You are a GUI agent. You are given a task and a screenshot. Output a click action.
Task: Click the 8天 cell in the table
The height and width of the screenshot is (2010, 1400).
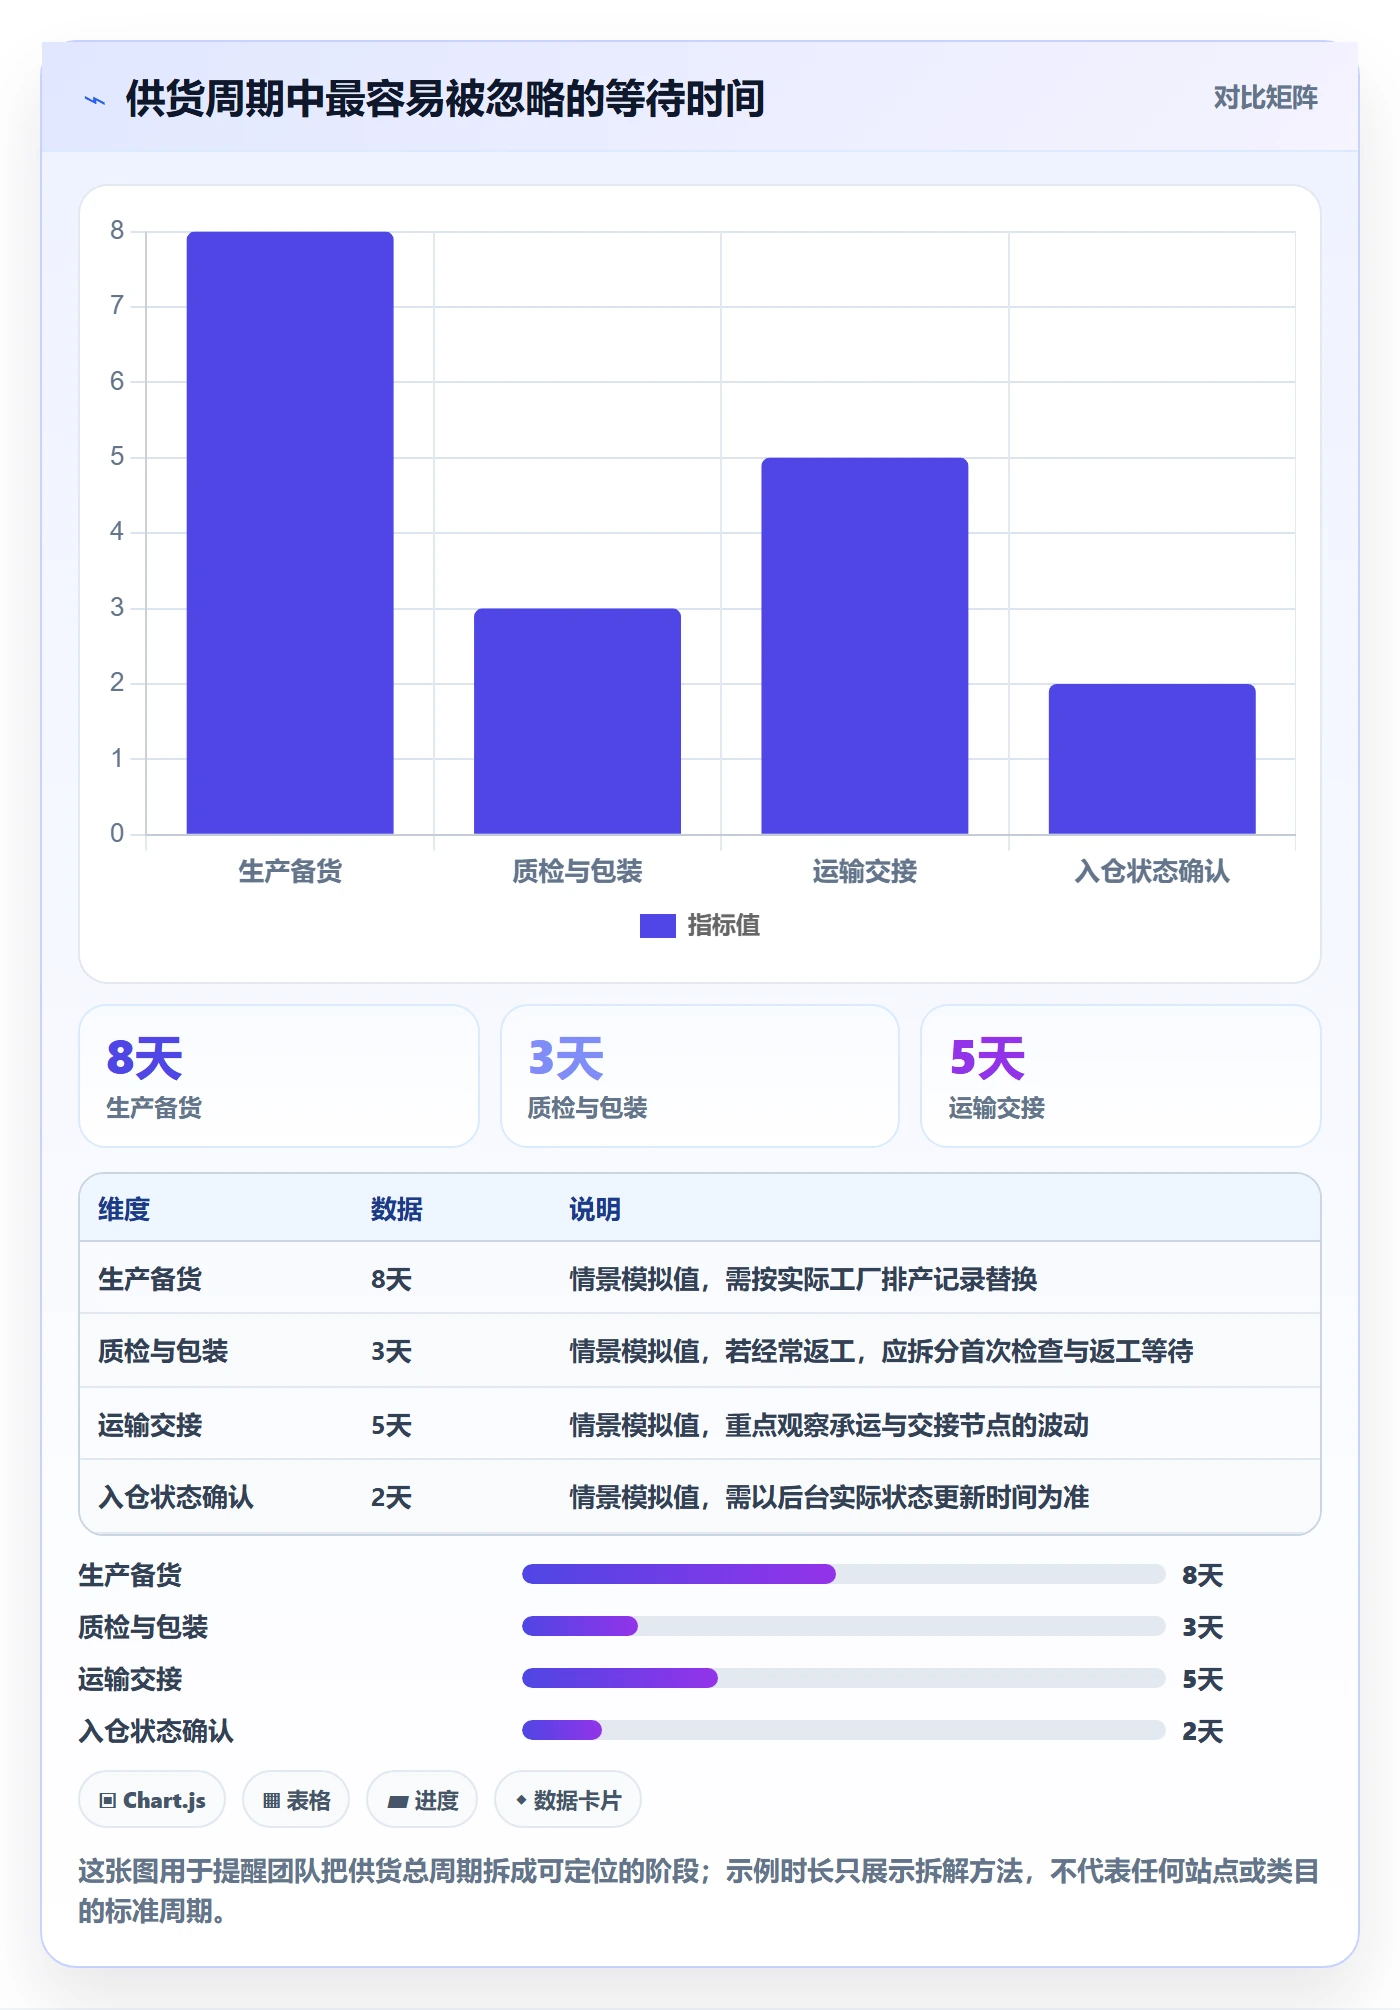(x=392, y=1279)
